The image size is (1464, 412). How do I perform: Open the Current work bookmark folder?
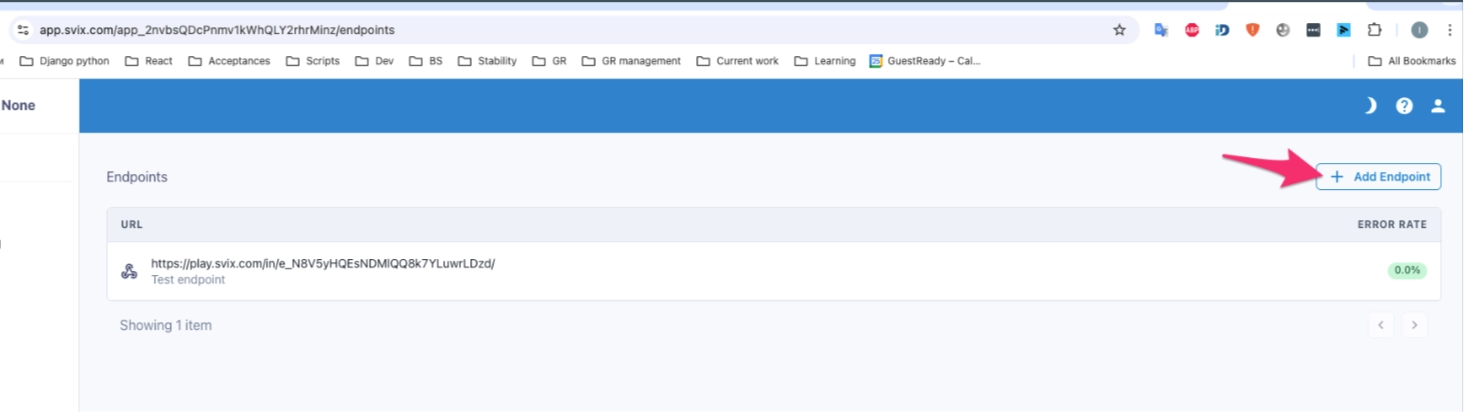click(x=737, y=61)
